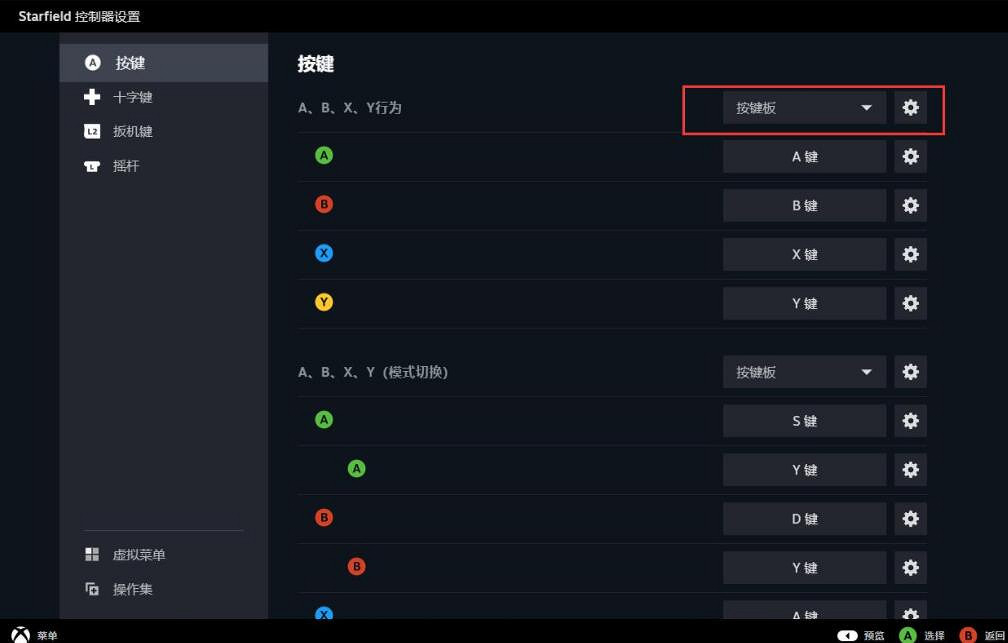Expand the A、B、X、Y行为 按键板 dropdown

(804, 108)
